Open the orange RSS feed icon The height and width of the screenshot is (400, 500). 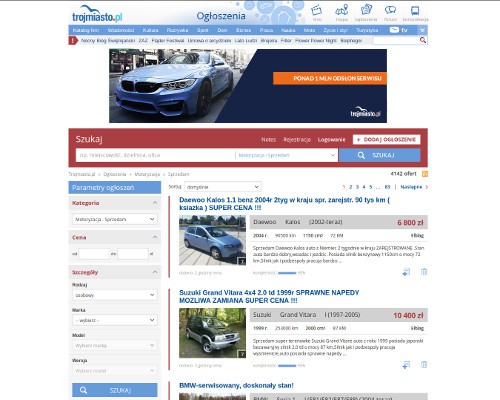coord(425,174)
